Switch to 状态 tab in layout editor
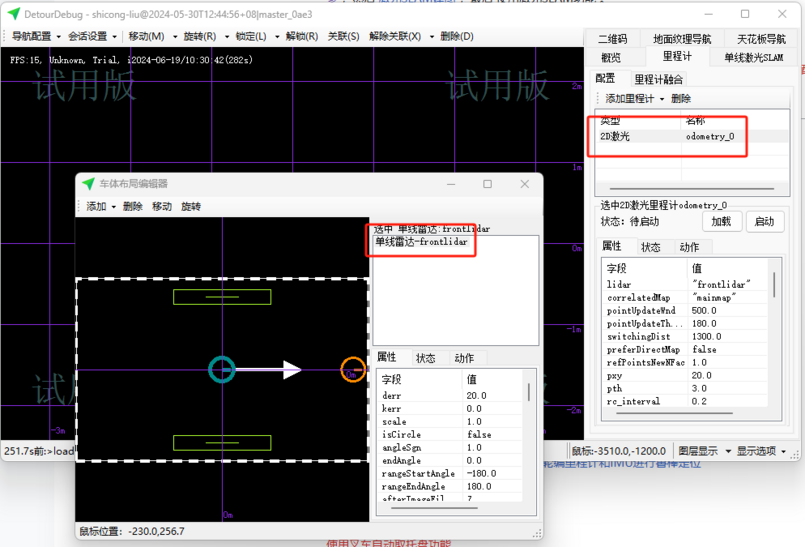 (x=425, y=358)
